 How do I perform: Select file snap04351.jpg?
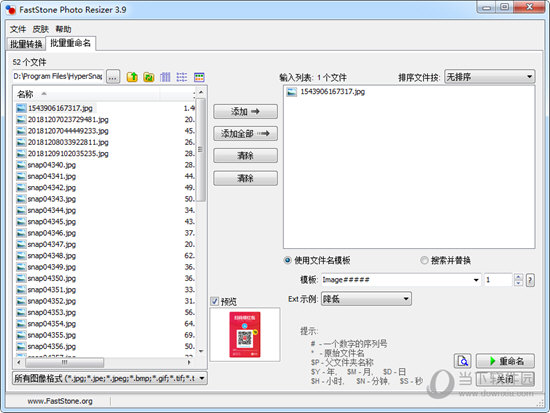point(52,290)
